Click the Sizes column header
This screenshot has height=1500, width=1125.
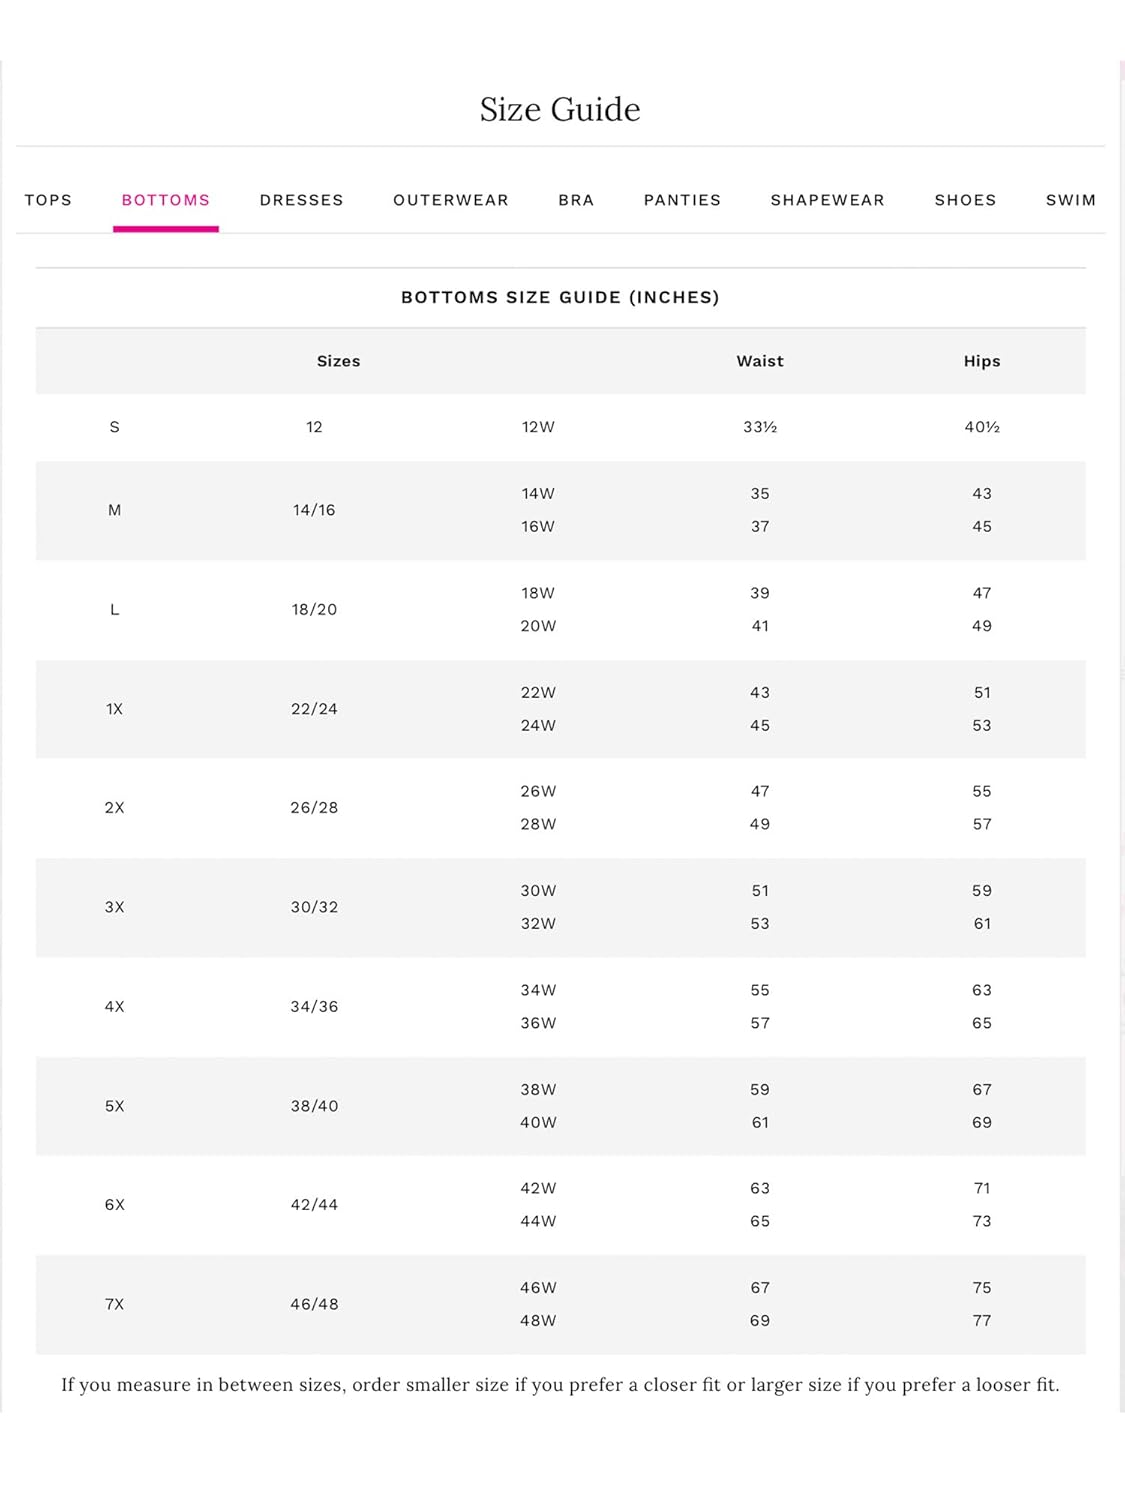pyautogui.click(x=338, y=361)
